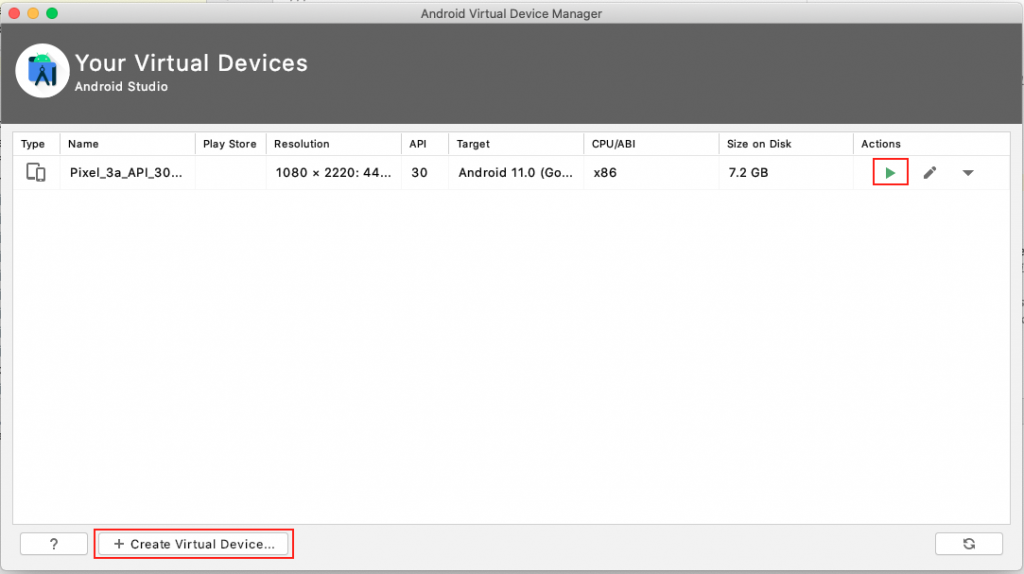Click the Android Studio logo icon
Image resolution: width=1024 pixels, height=574 pixels.
click(42, 71)
